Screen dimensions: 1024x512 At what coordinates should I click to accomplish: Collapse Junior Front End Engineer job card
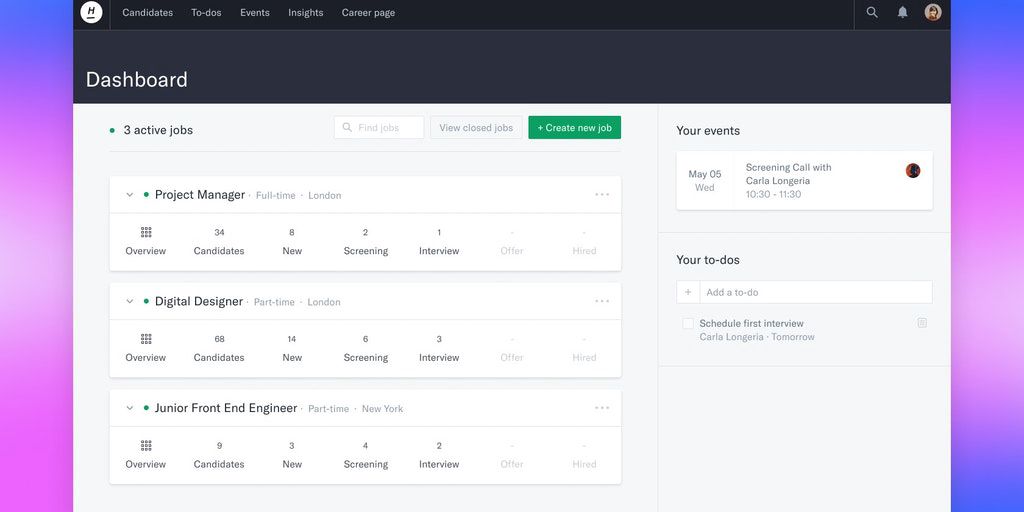coord(130,408)
